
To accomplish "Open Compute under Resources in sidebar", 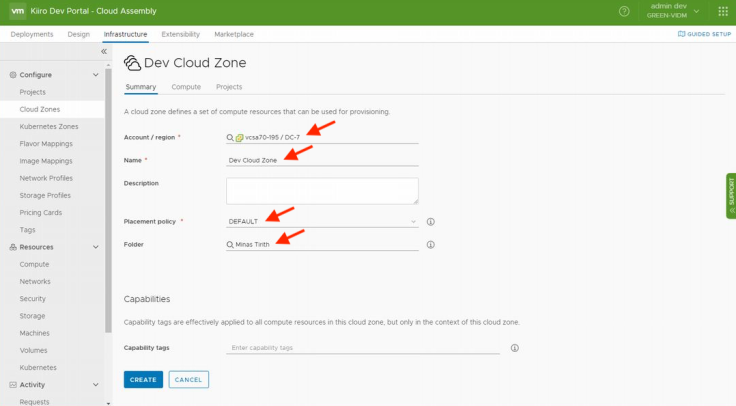I will [34, 264].
